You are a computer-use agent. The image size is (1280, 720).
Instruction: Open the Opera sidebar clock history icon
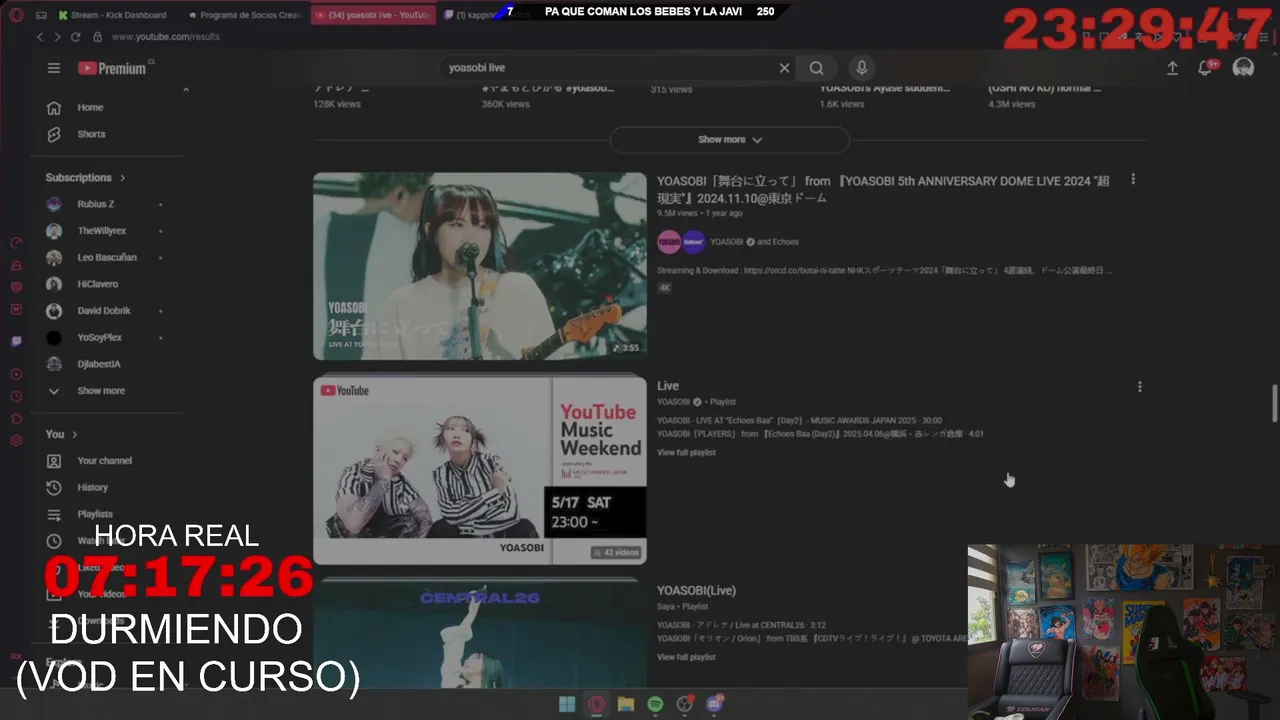[x=16, y=396]
